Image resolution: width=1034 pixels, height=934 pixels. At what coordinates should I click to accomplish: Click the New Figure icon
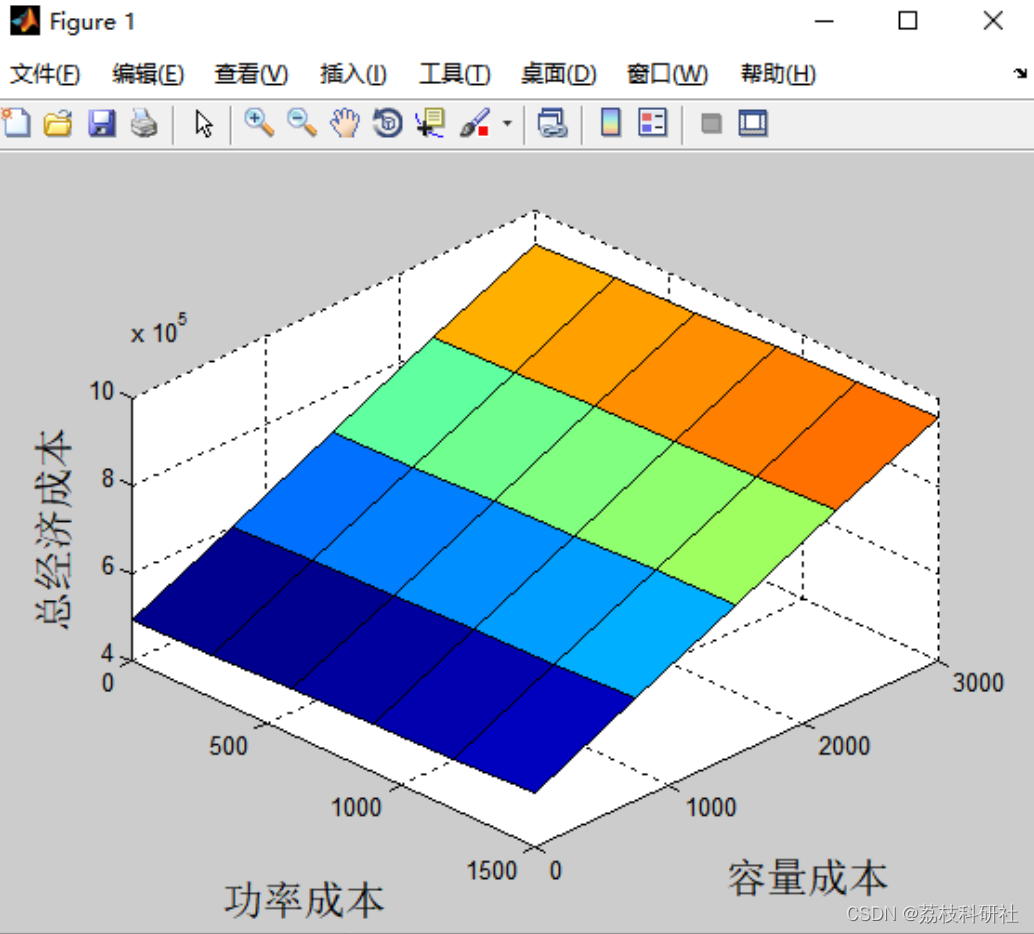point(16,123)
